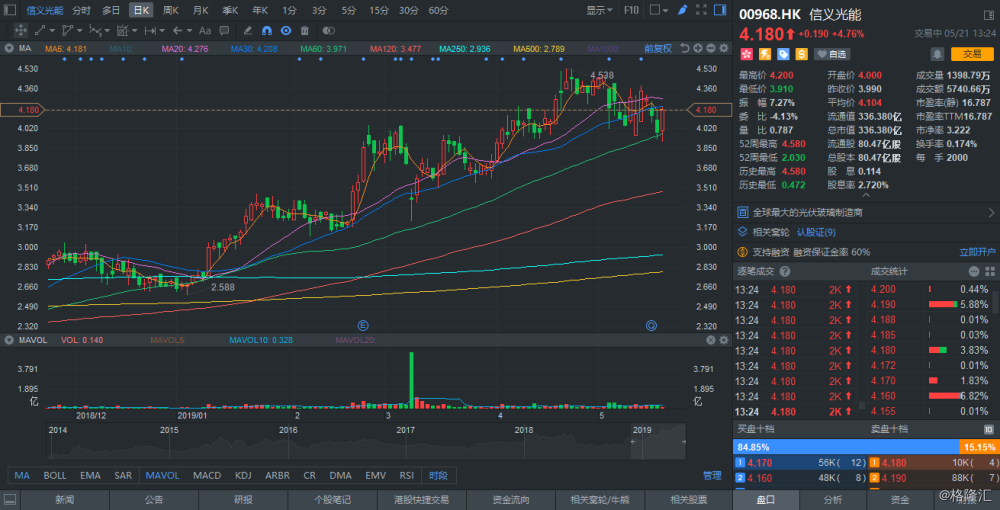Open the chart layout square dropdown
The height and width of the screenshot is (510, 1000).
[x=659, y=10]
